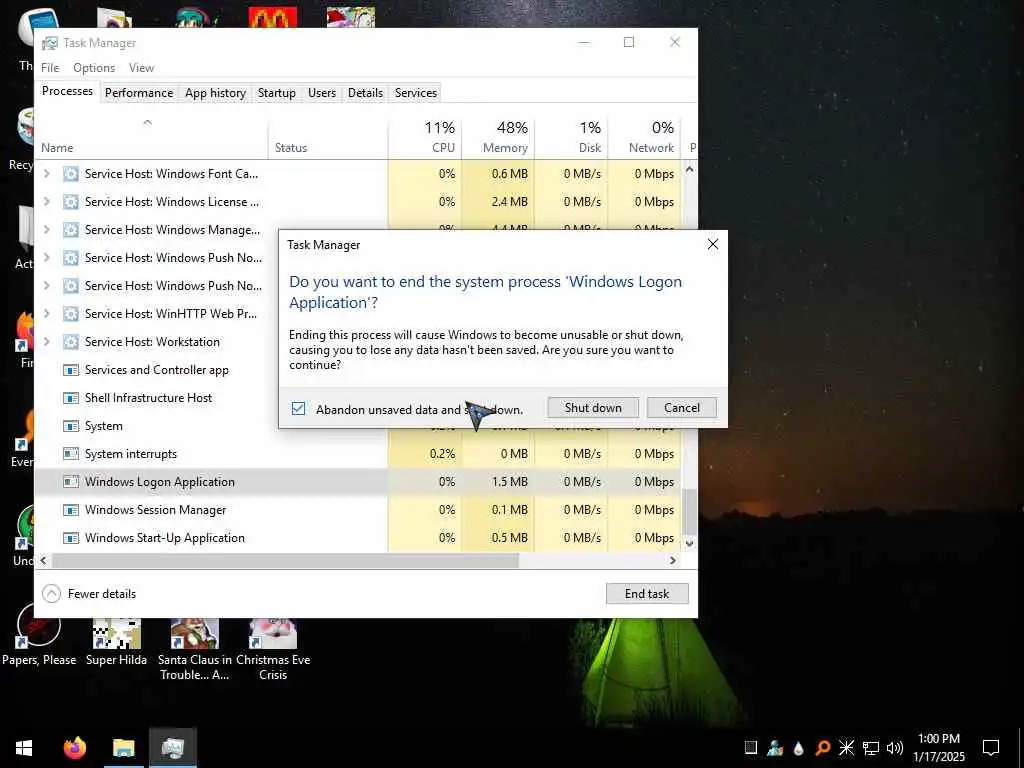Sort processes by CPU column
This screenshot has height=768, width=1024.
pos(425,137)
